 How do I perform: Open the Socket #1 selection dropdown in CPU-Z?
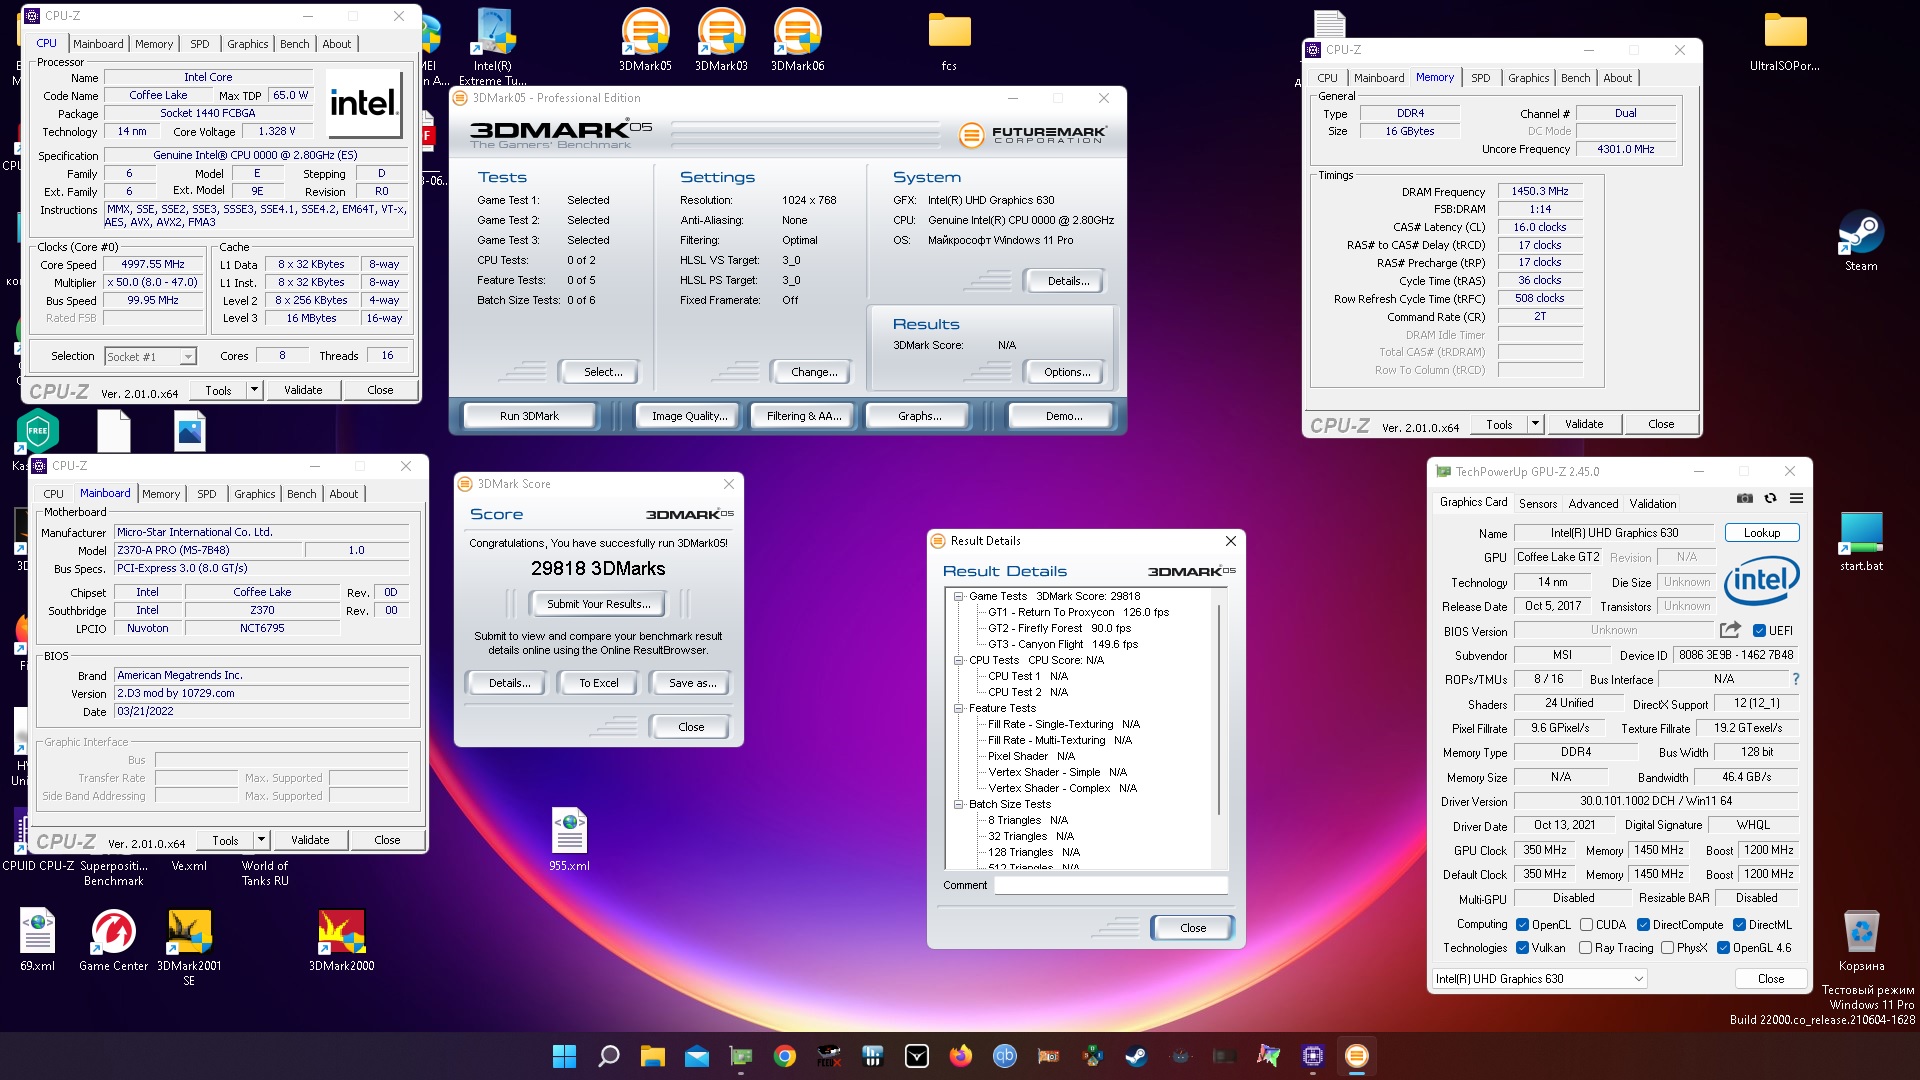(150, 357)
